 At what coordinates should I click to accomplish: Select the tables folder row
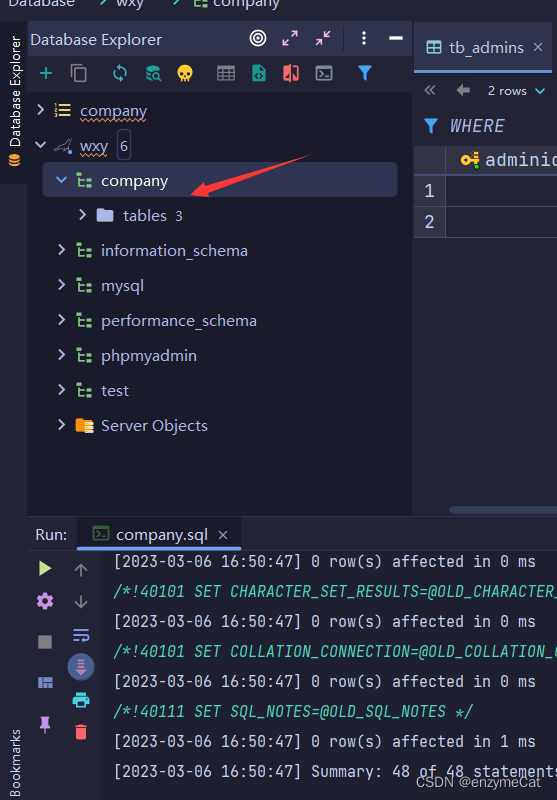(220, 216)
